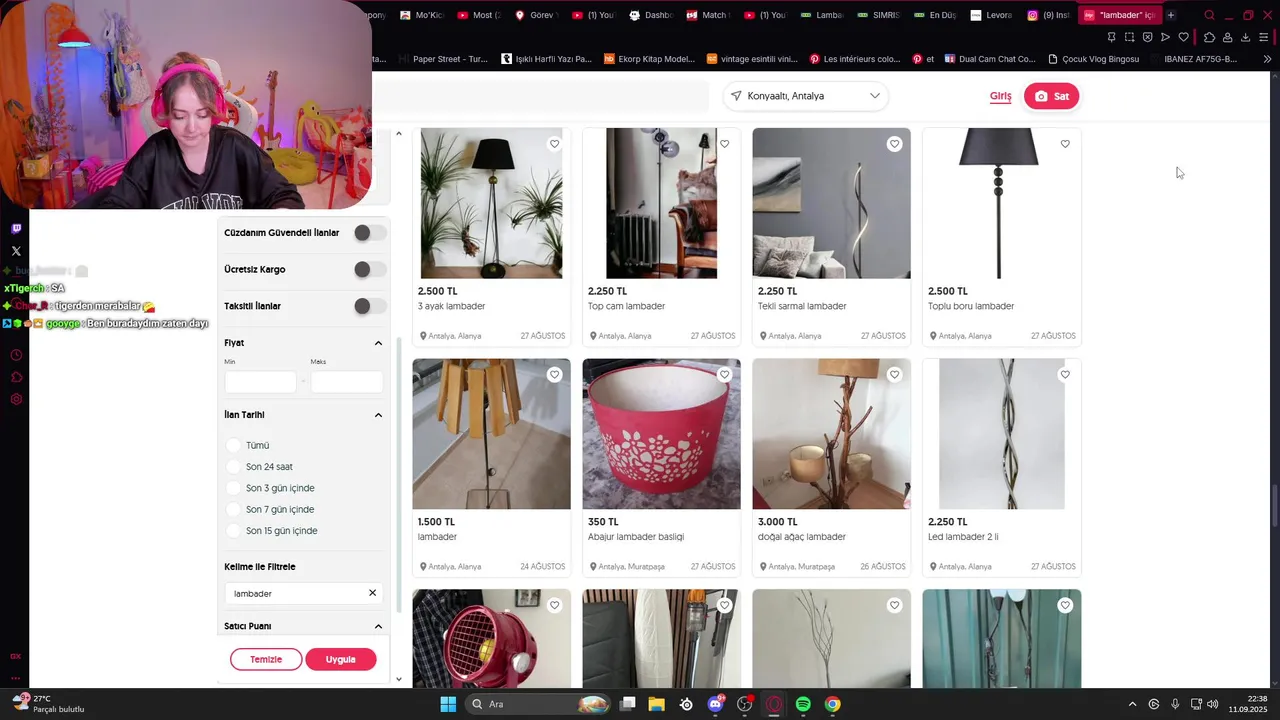This screenshot has height=720, width=1280.
Task: Open Discord from the taskbar
Action: (x=715, y=704)
